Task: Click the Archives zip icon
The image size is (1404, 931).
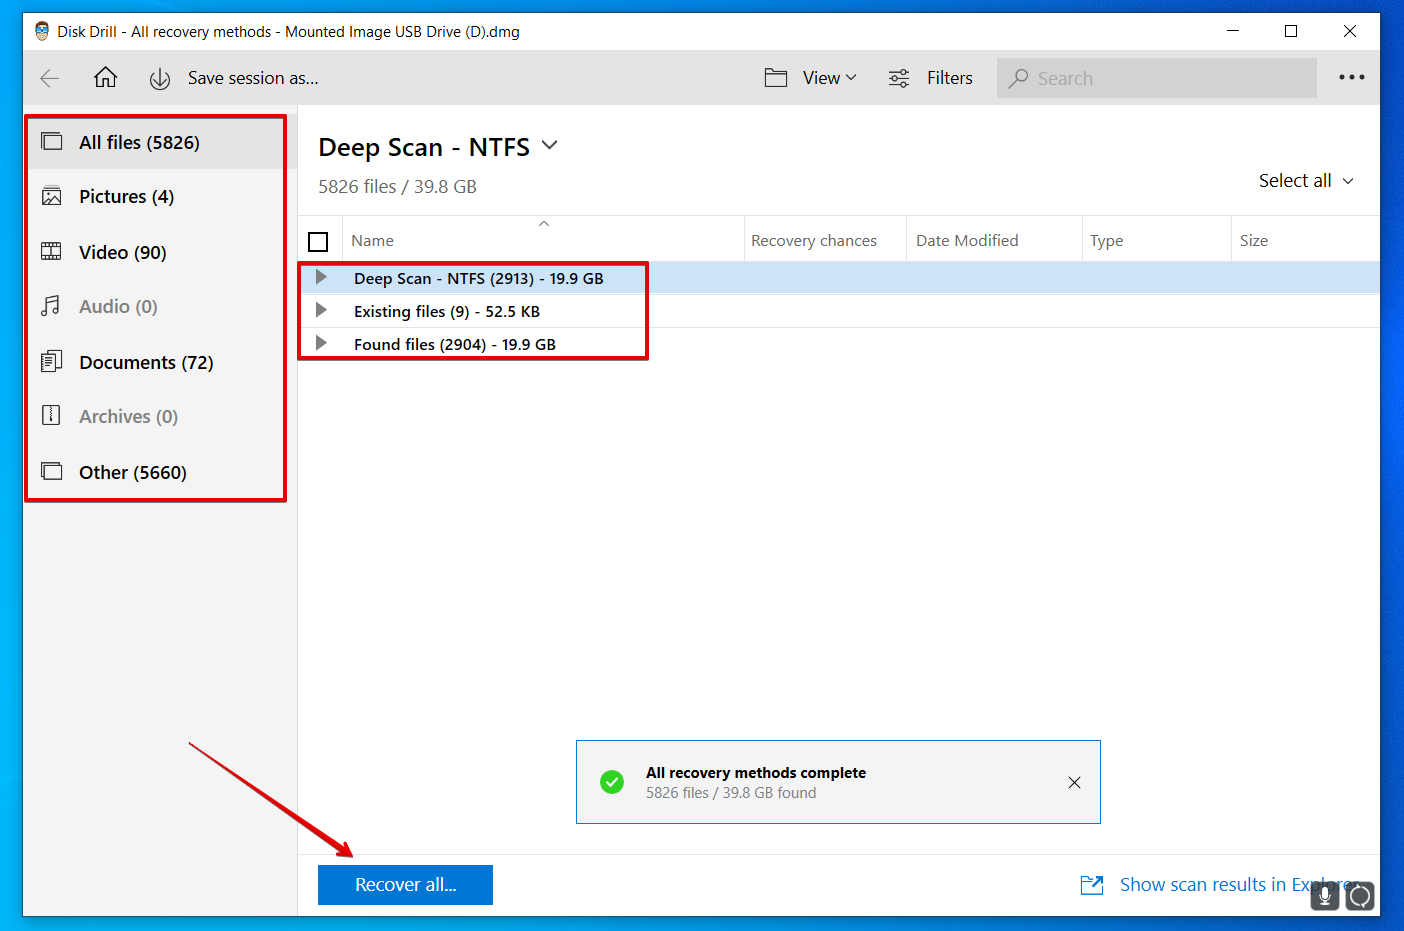Action: 51,415
